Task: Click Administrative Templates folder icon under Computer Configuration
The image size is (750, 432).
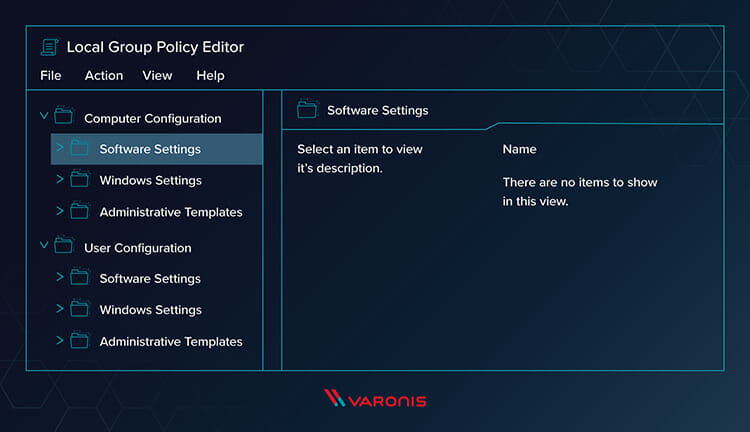Action: click(79, 210)
